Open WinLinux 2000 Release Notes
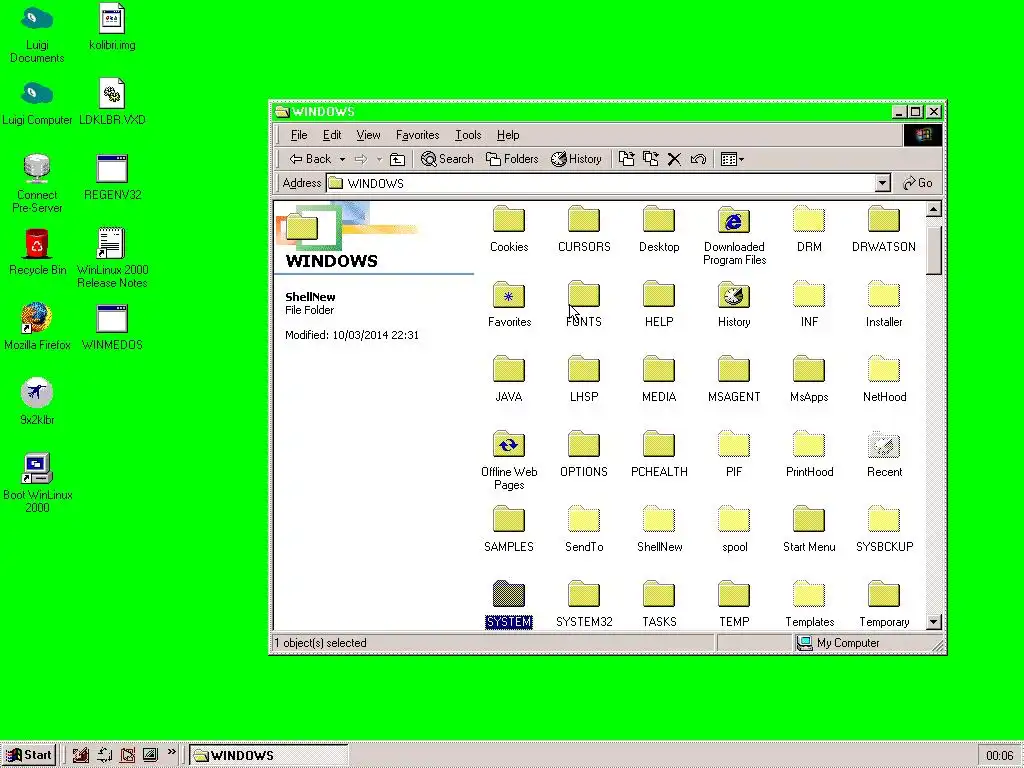Screen dimensions: 1024x768 (112, 258)
